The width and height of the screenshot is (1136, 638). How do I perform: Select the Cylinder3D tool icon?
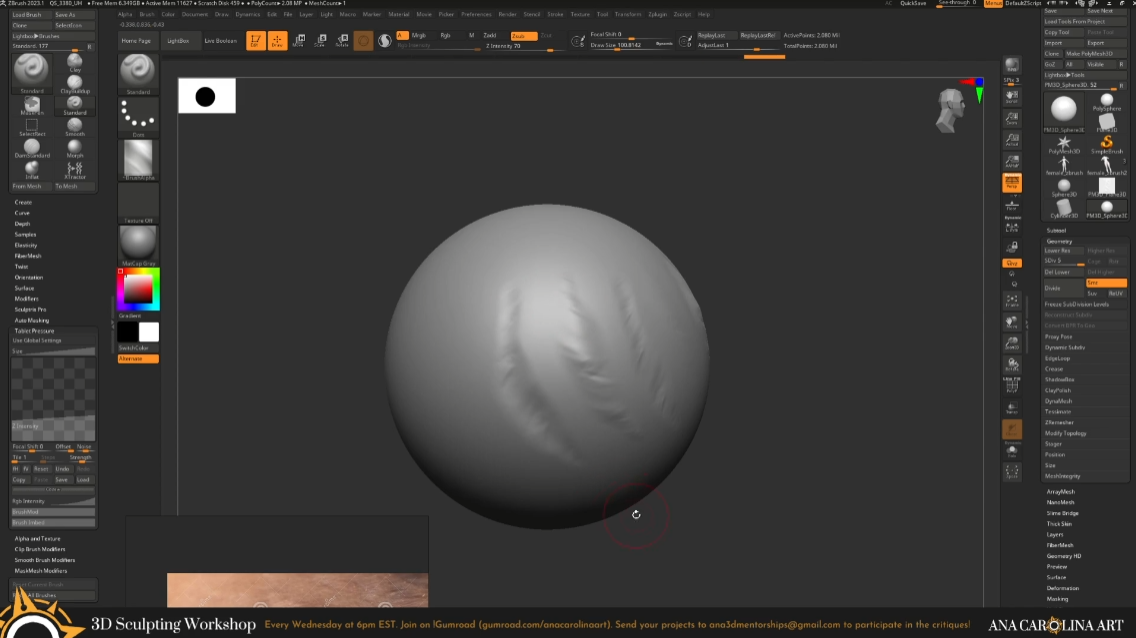(x=1064, y=209)
